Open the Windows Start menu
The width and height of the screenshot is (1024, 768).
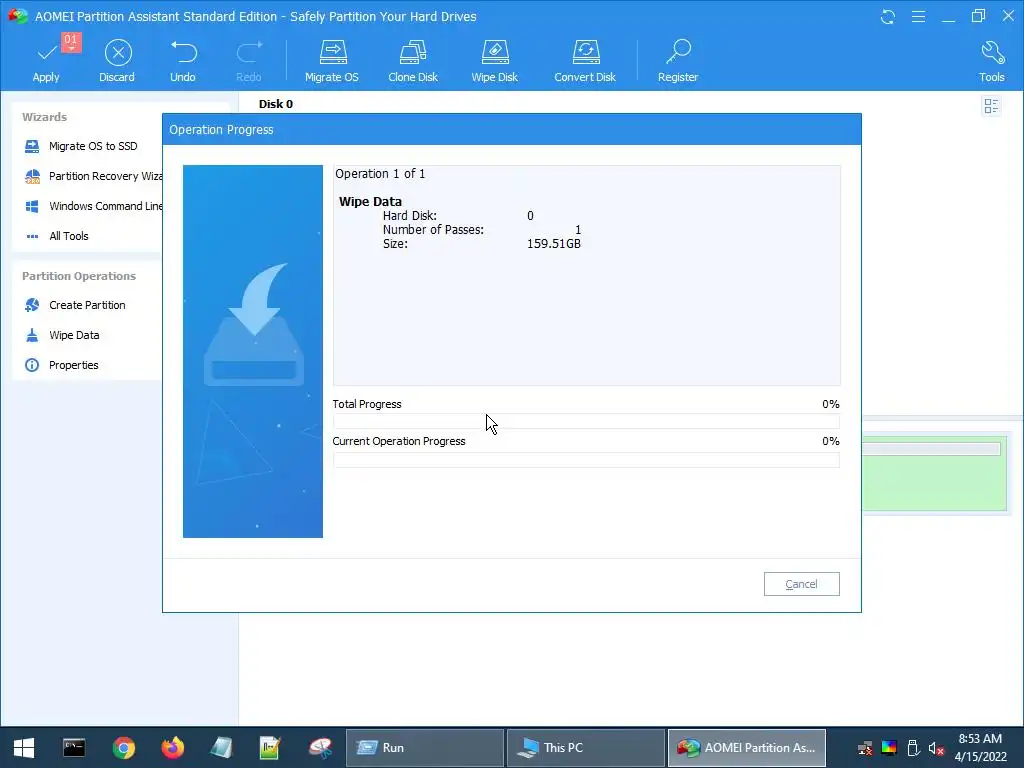(24, 748)
